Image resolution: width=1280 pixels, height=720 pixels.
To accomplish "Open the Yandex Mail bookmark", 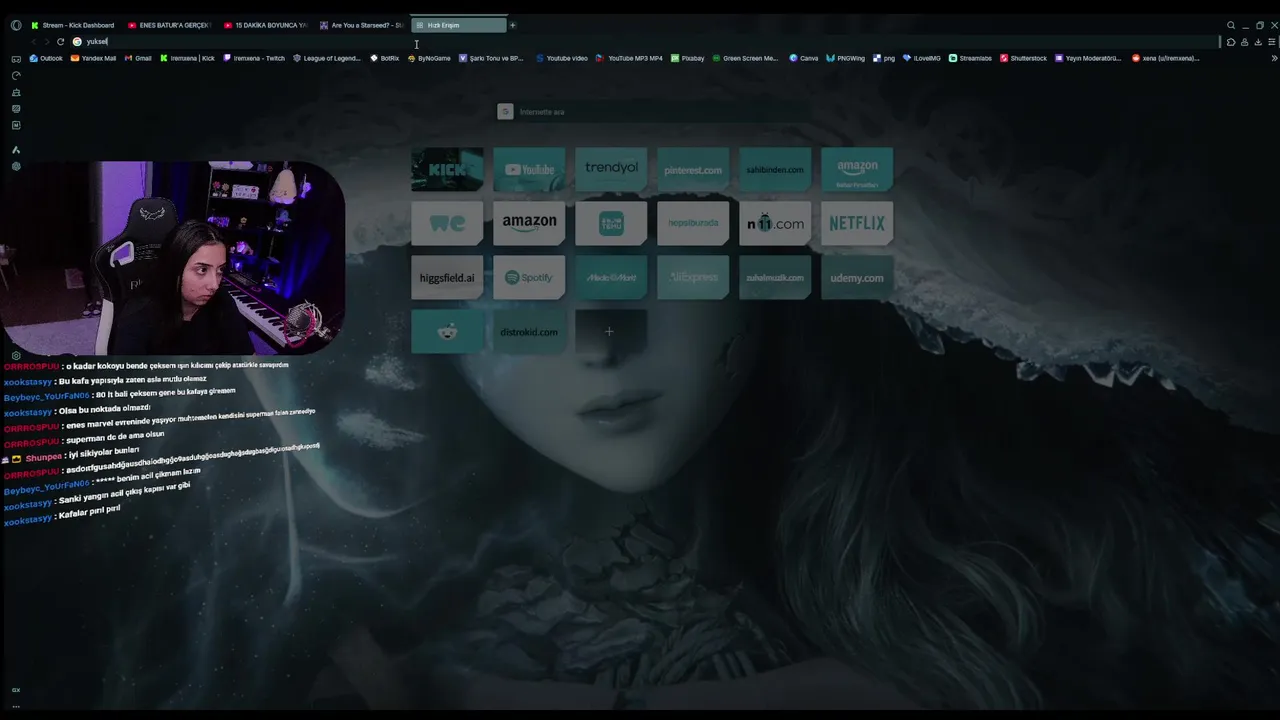I will [x=93, y=58].
